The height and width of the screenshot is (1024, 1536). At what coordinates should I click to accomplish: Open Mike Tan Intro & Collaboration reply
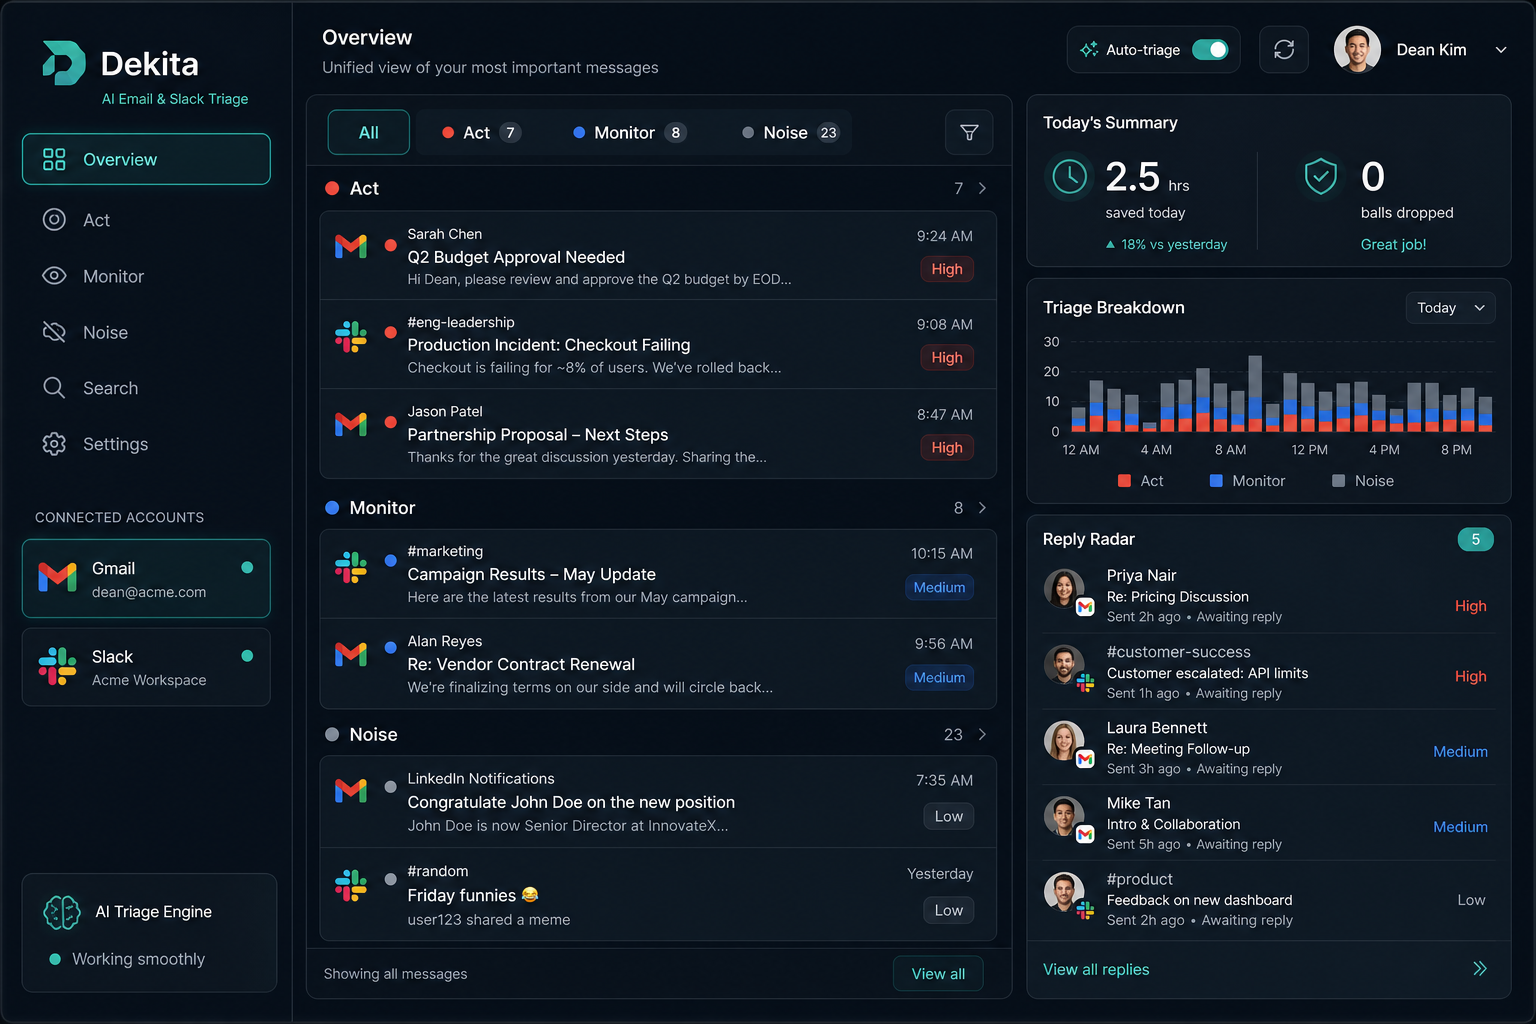tap(1268, 823)
